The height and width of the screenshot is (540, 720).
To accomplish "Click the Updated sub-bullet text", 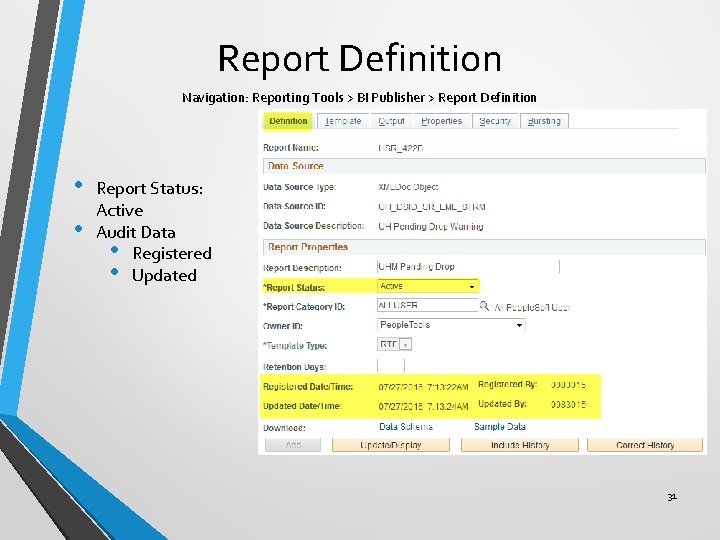I will (x=164, y=276).
